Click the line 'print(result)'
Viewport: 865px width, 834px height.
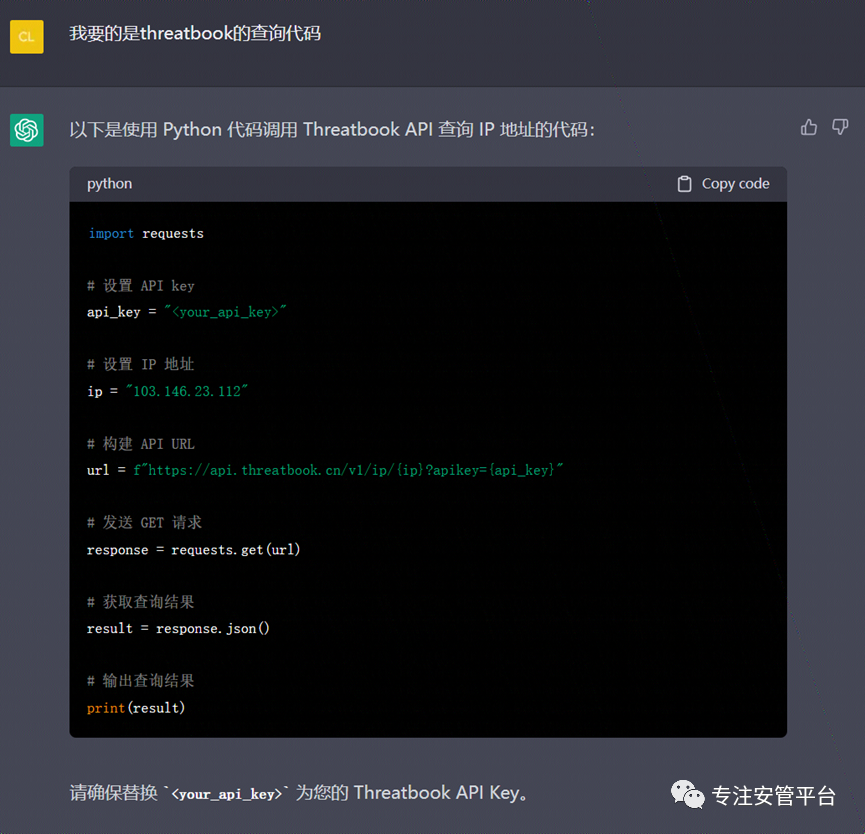136,708
